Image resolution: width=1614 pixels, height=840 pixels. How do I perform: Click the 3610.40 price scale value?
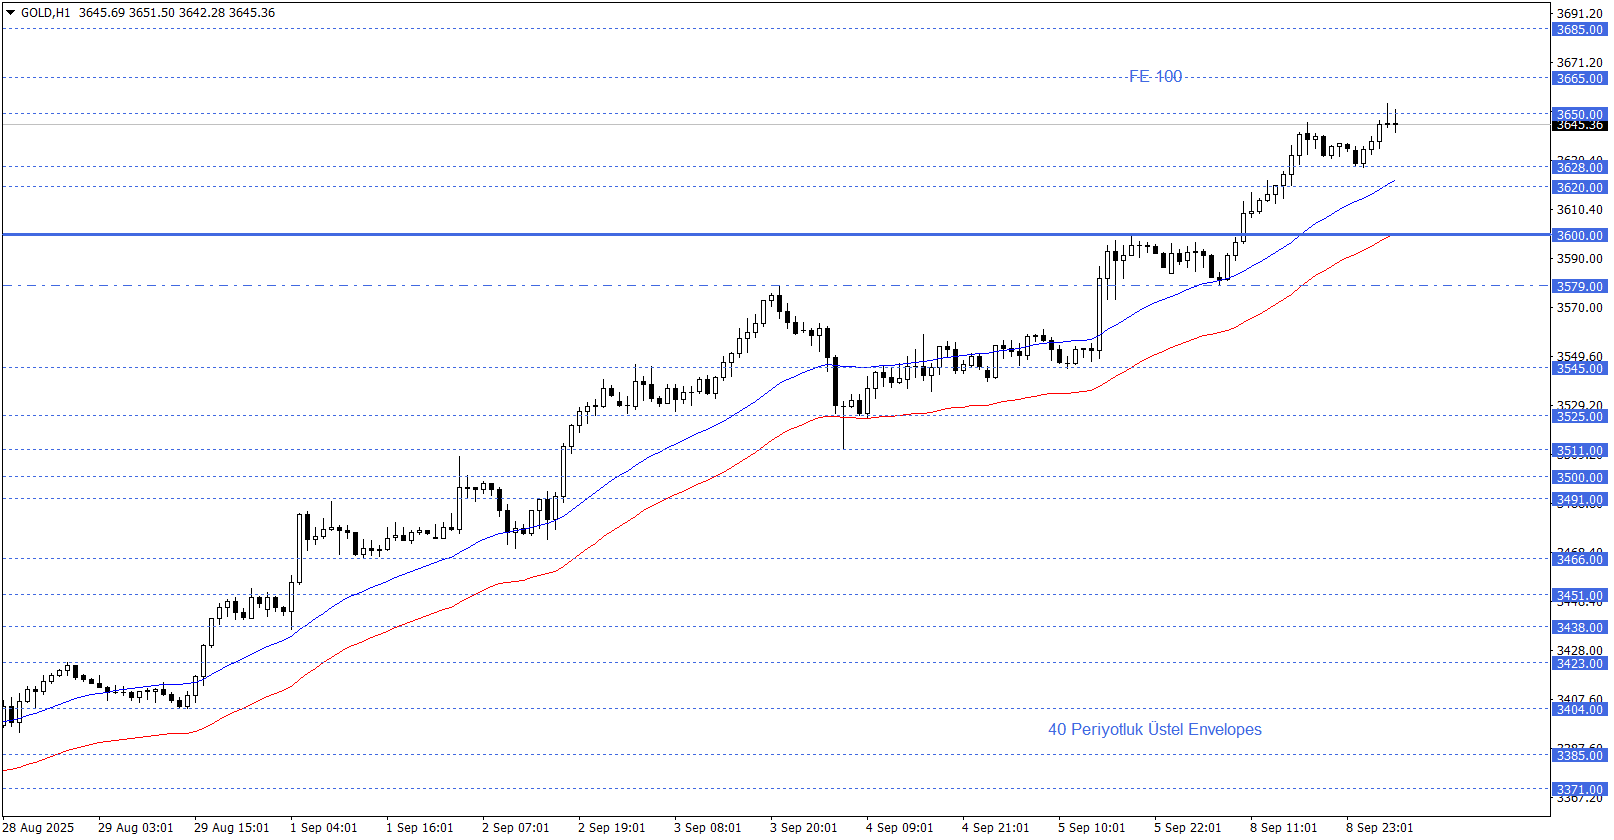pos(1580,209)
